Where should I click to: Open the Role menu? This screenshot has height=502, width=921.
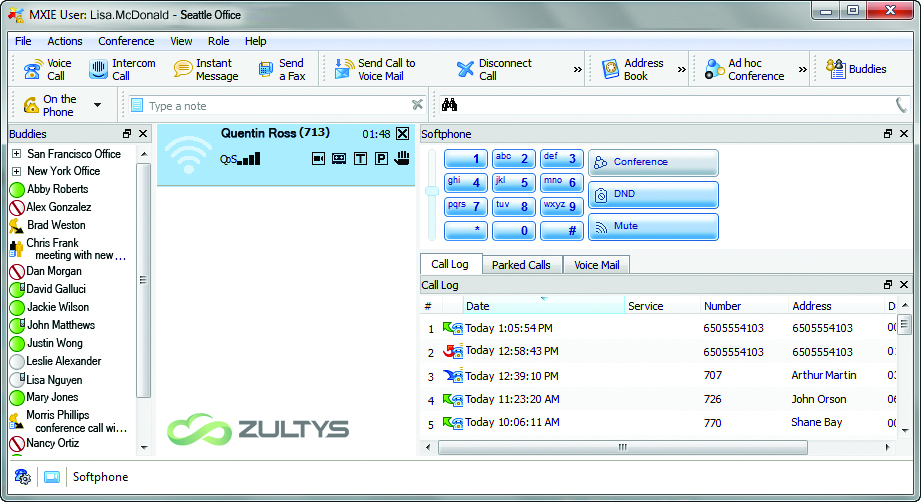[x=219, y=41]
